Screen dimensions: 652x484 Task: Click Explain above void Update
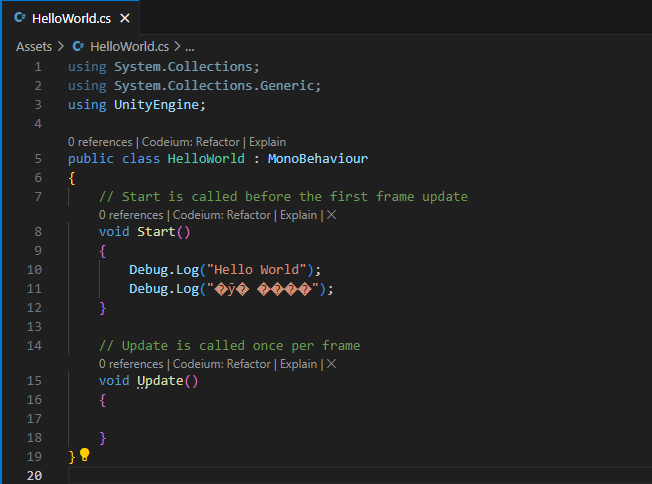click(299, 364)
